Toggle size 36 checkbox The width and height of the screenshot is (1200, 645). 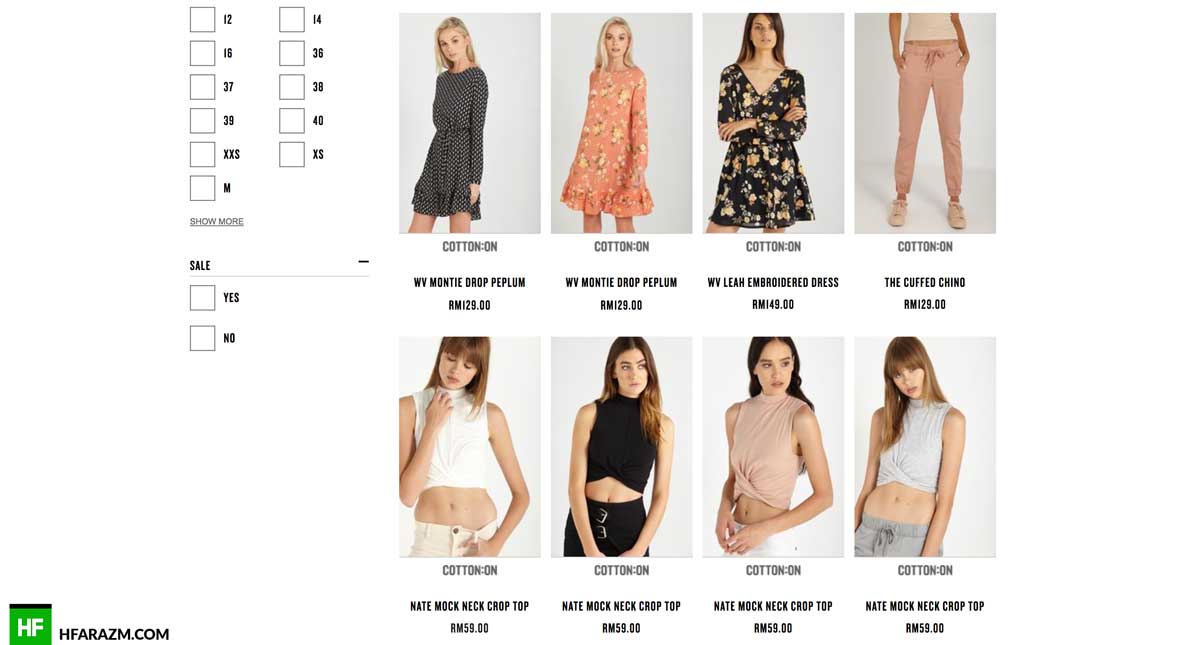(x=292, y=53)
